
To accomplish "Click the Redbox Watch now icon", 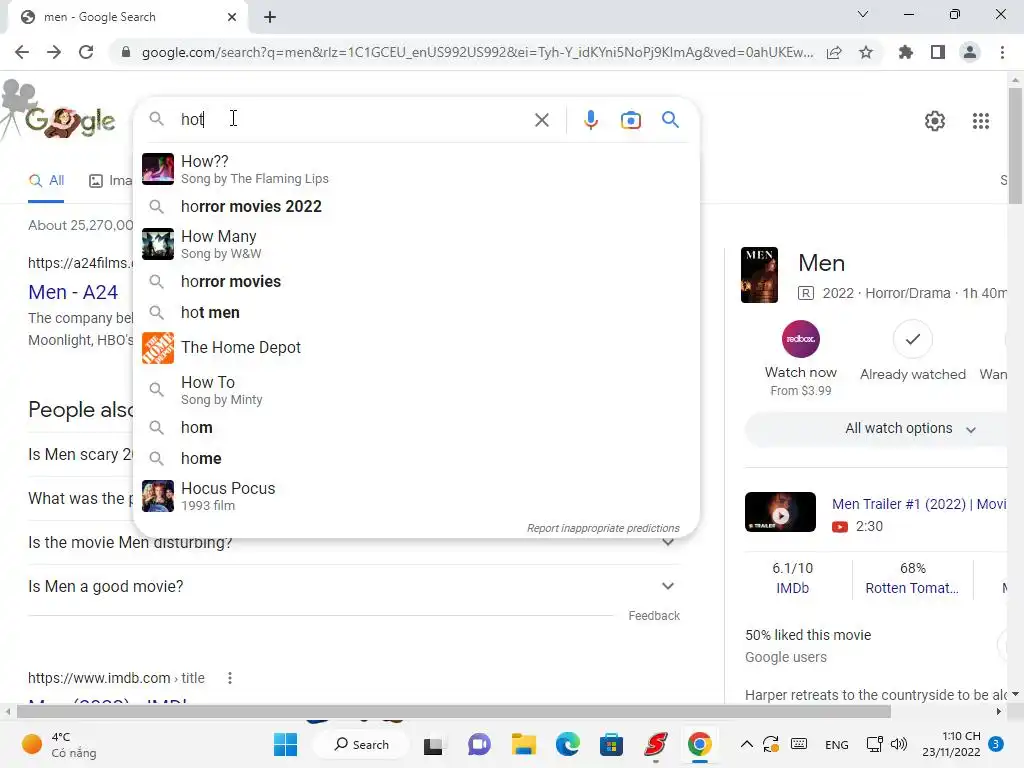I will click(x=801, y=339).
